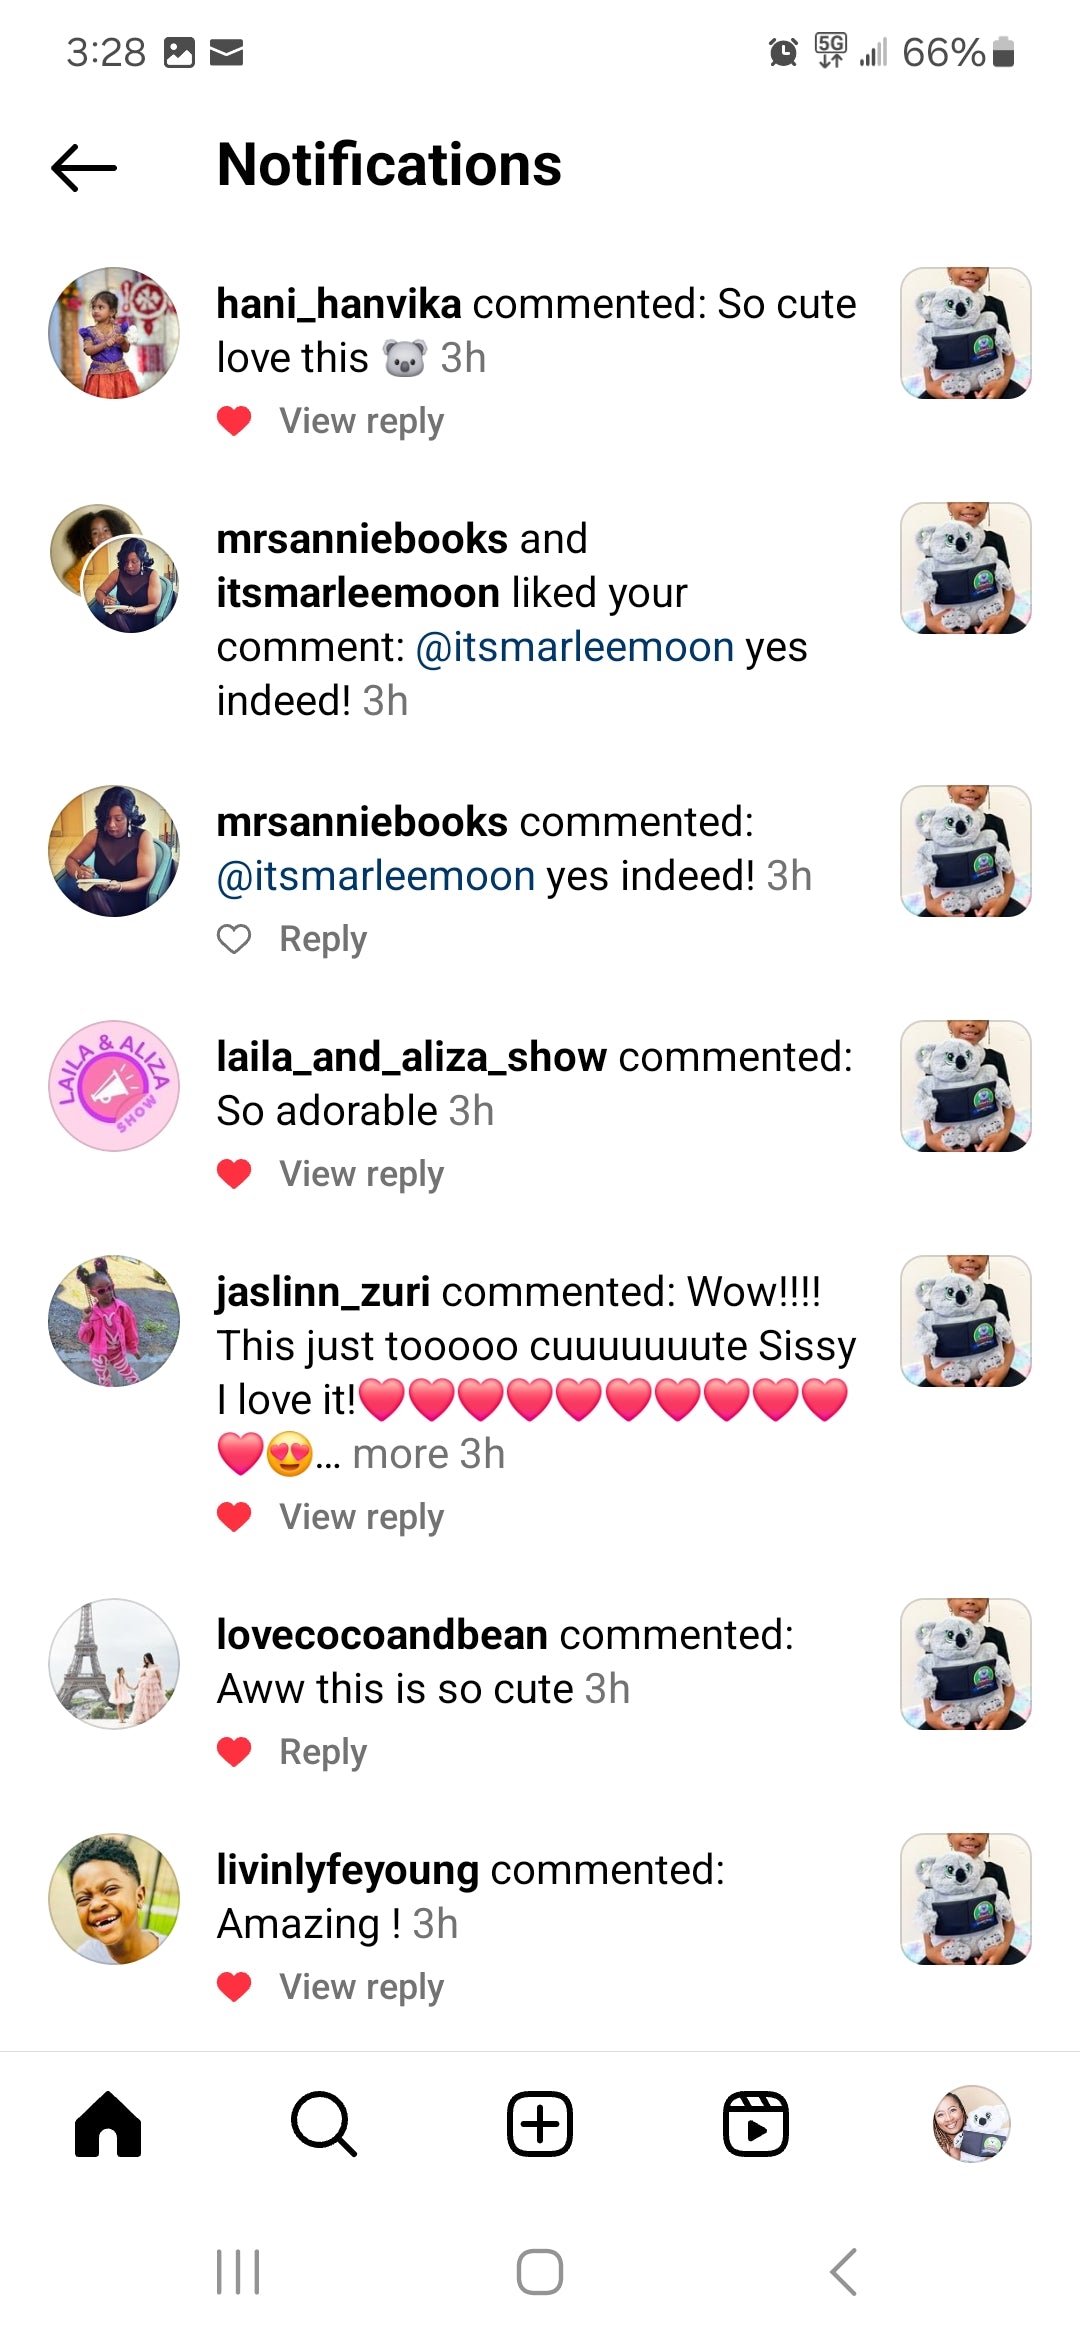Image resolution: width=1080 pixels, height=2340 pixels.
Task: Open the Search magnifier tab
Action: coord(324,2123)
